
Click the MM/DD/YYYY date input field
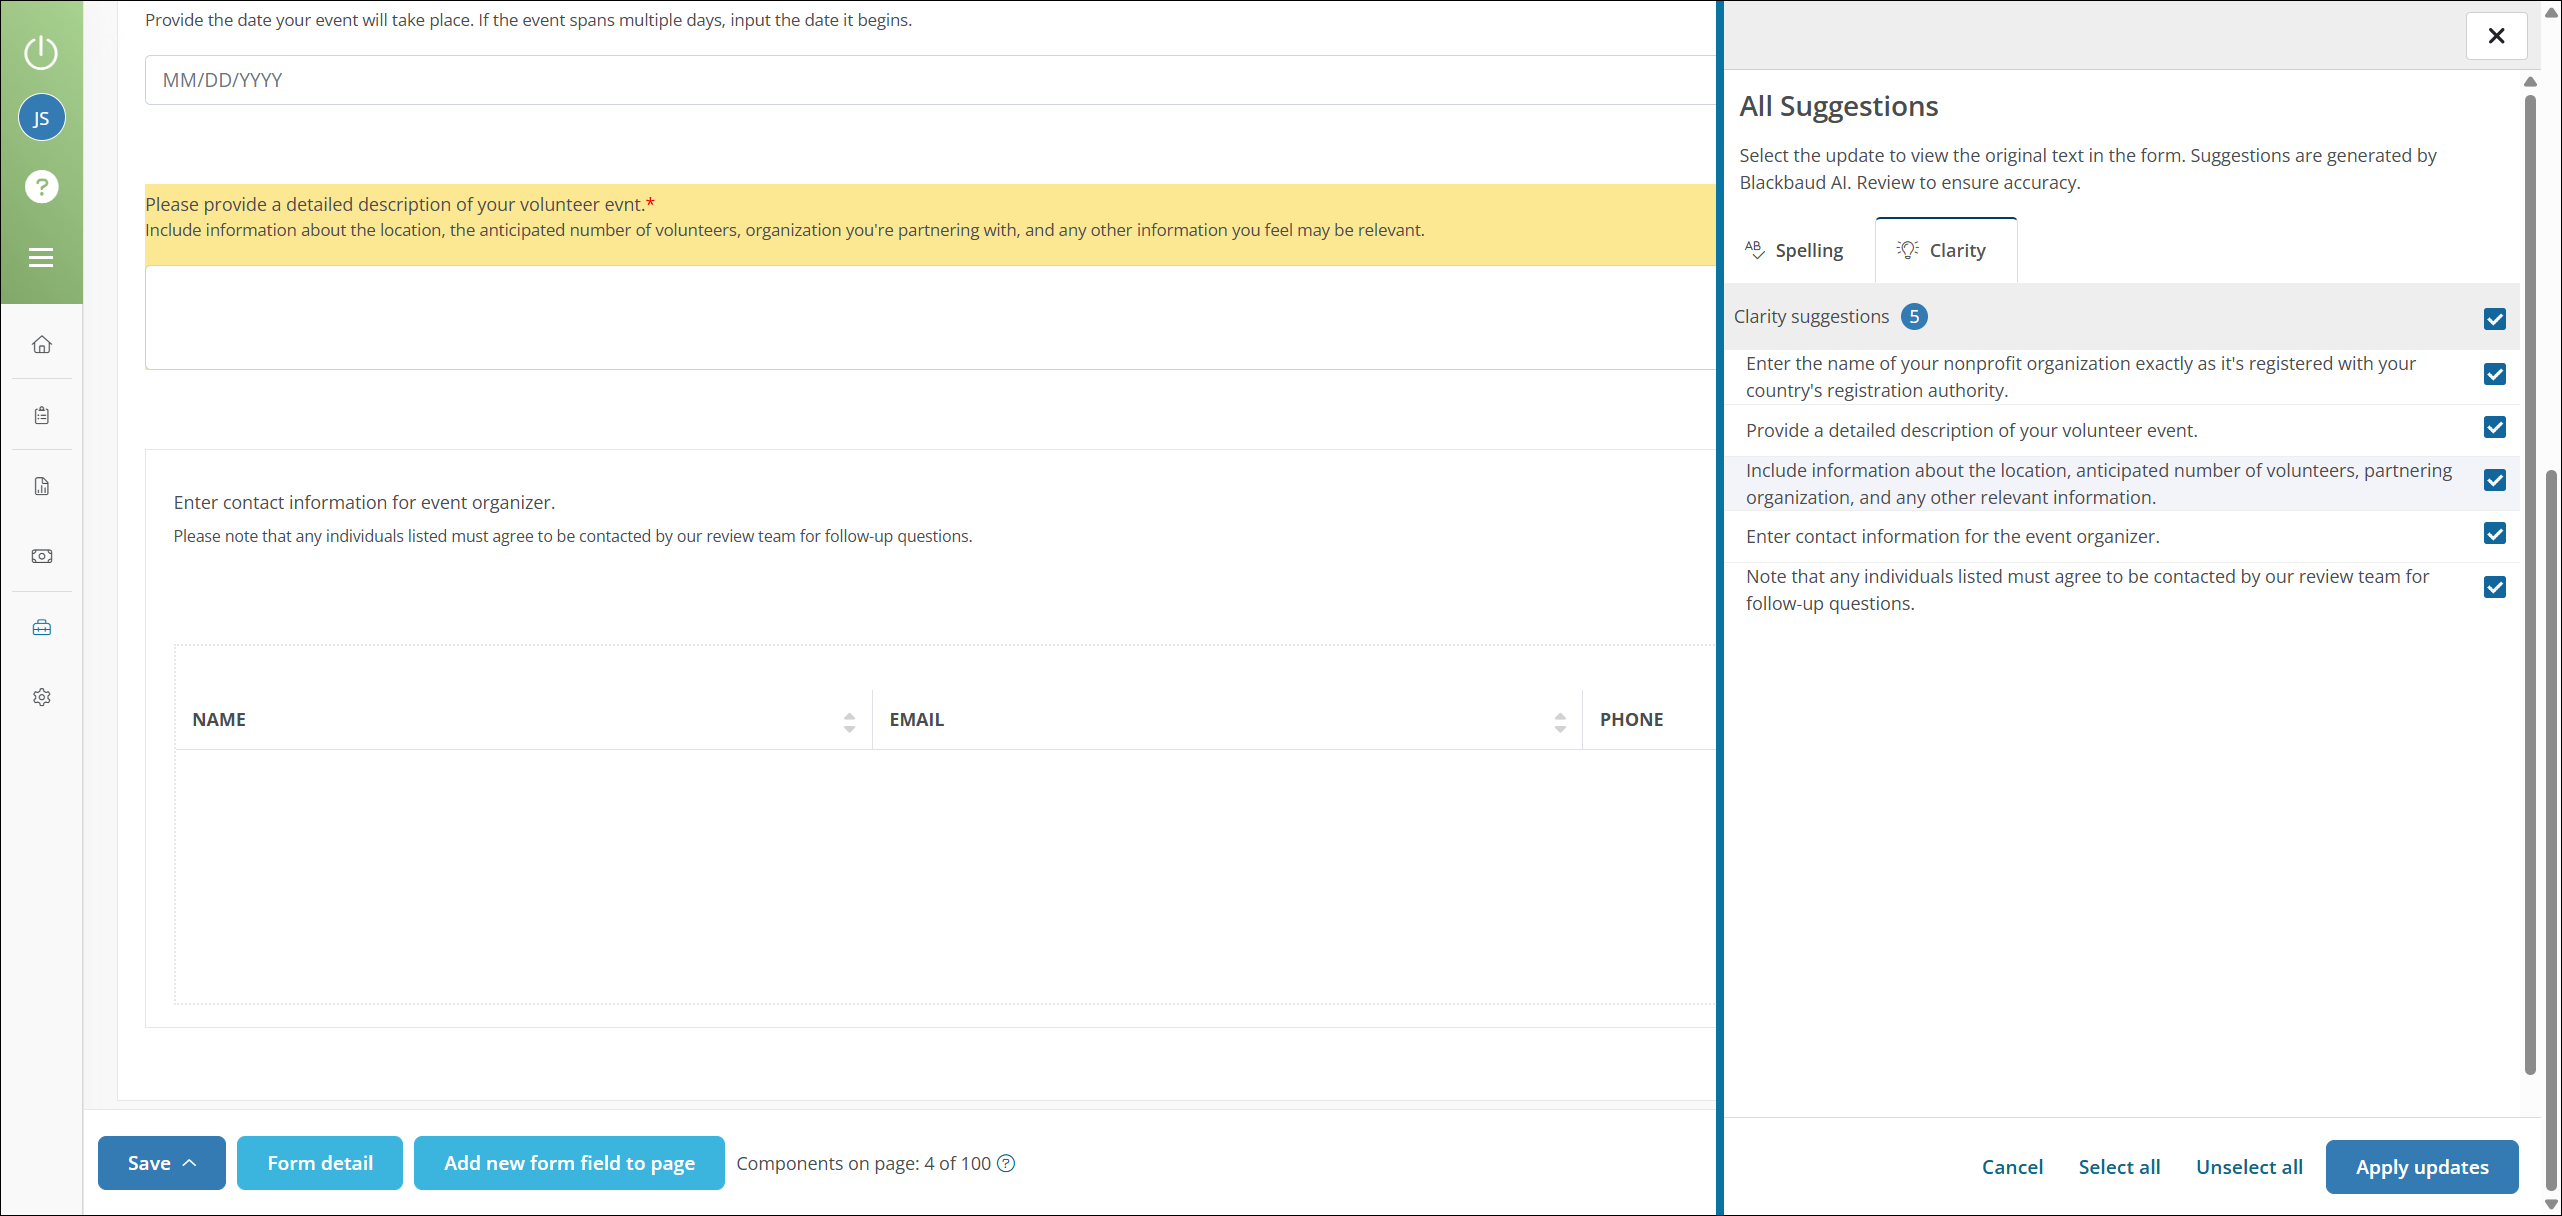click(x=930, y=80)
